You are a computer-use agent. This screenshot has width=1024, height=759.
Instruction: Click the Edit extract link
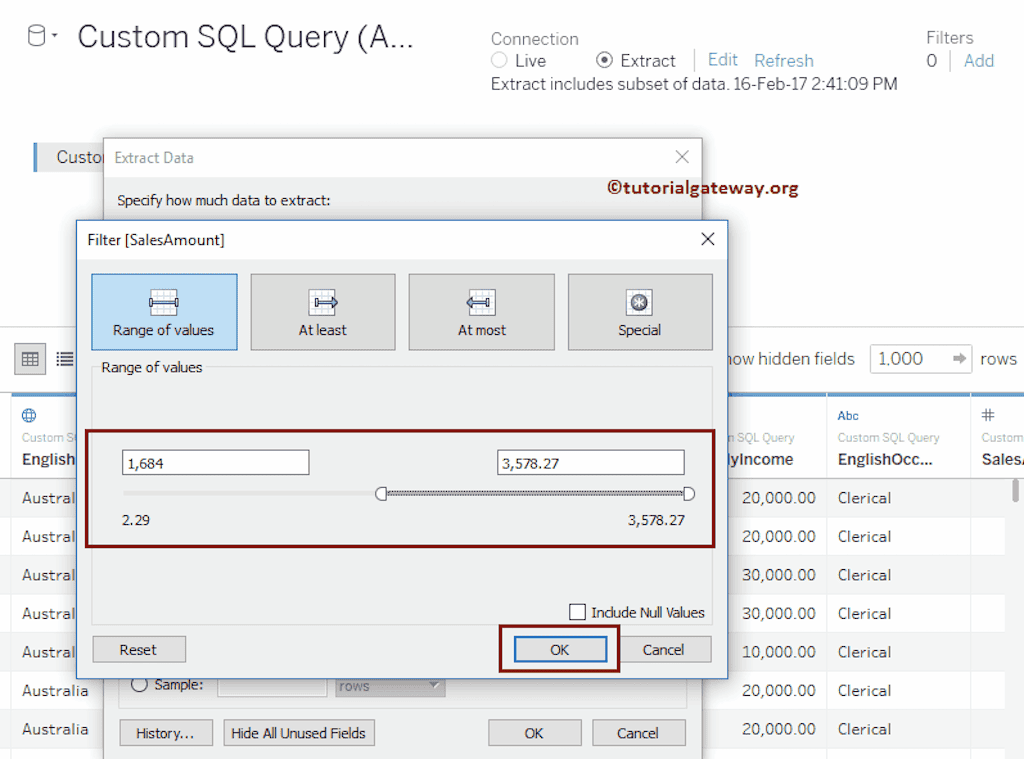[x=722, y=60]
